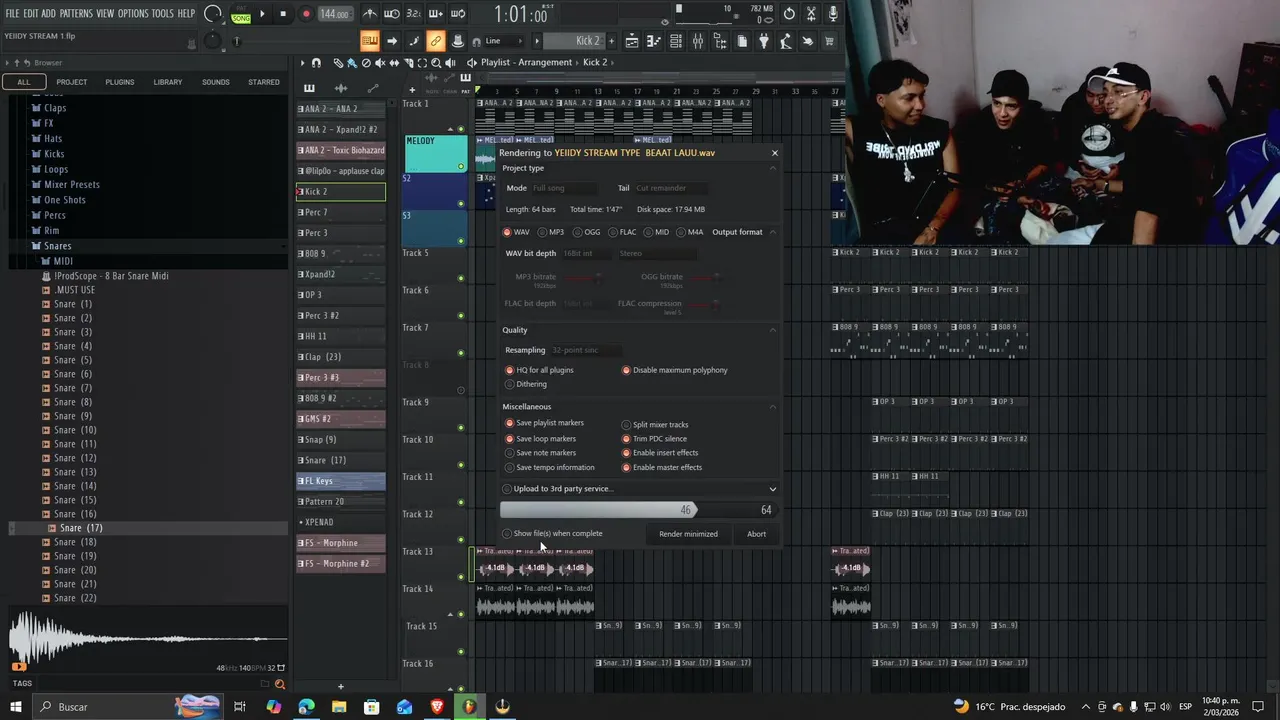Switch to the SOUNDS browser tab
1280x720 pixels.
[x=216, y=82]
